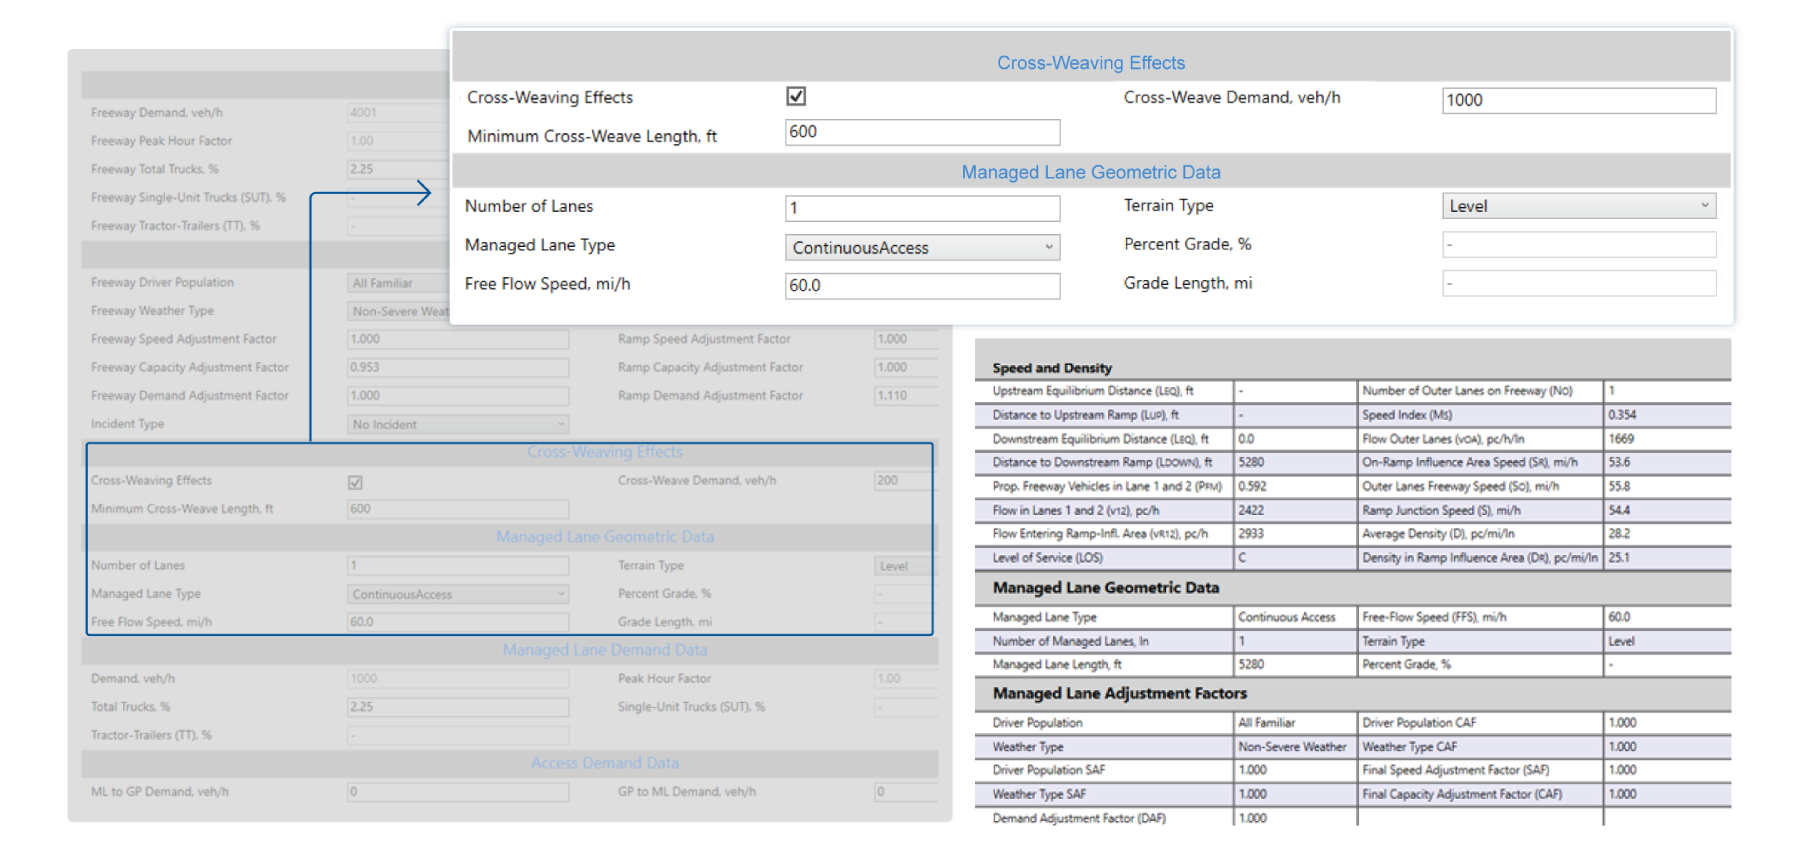Viewport: 1800px width, 844px height.
Task: Select Level of Service (LOS) value C
Action: [1243, 558]
